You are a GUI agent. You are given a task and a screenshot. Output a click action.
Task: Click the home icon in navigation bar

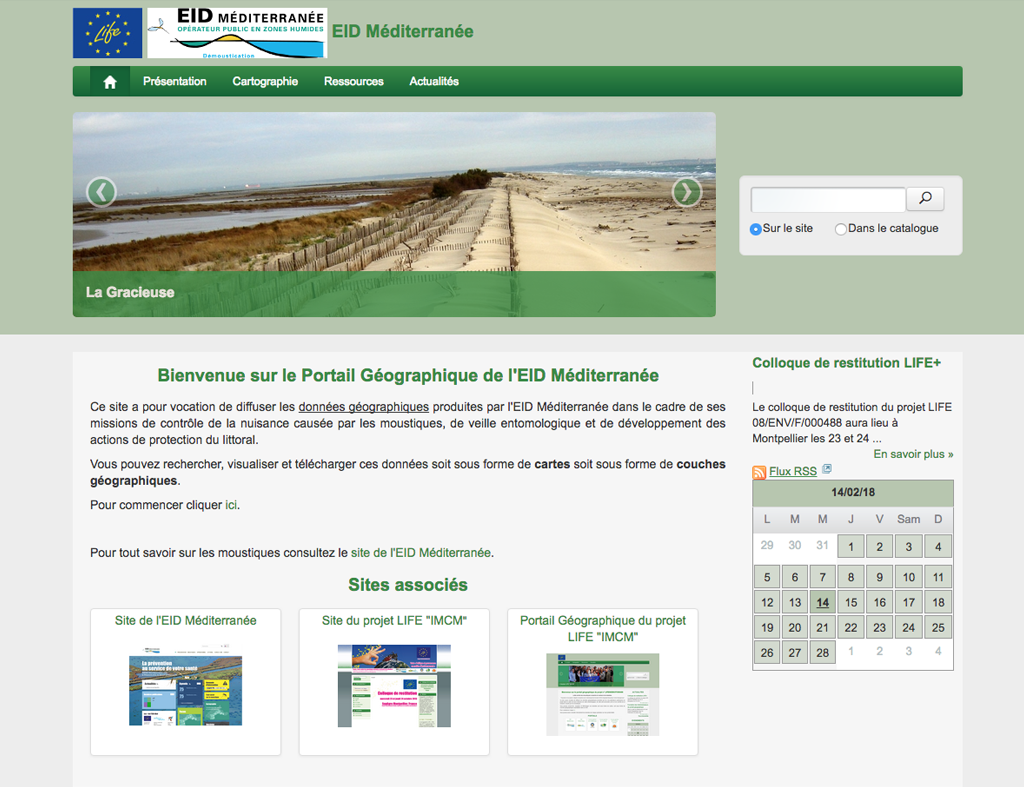pyautogui.click(x=110, y=82)
